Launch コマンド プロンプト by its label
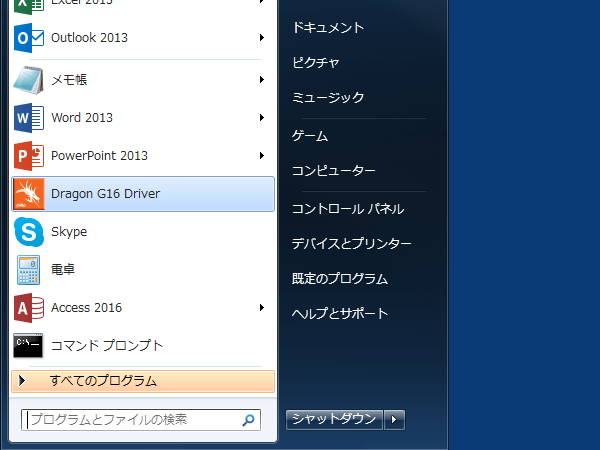The width and height of the screenshot is (600, 450). [107, 346]
